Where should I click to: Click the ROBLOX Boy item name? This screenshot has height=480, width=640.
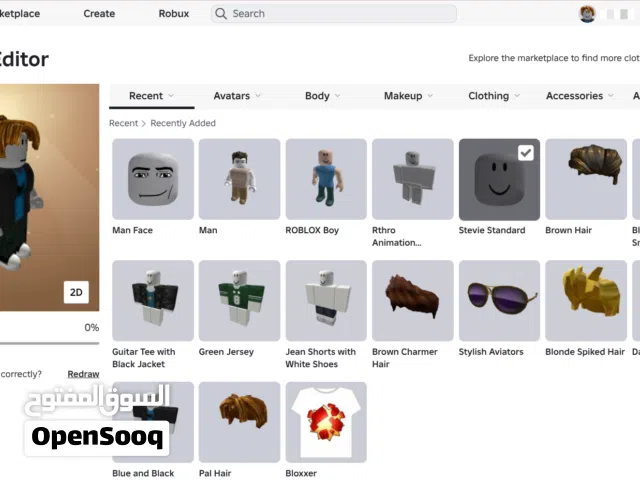312,230
